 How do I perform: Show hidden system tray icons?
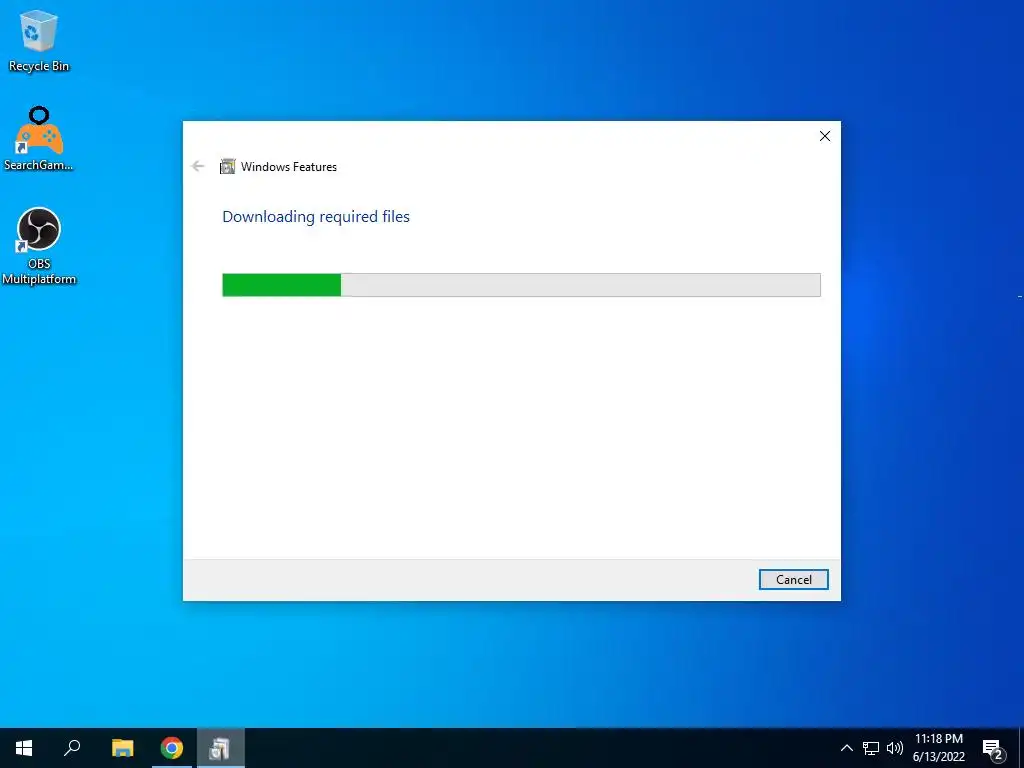(x=846, y=748)
